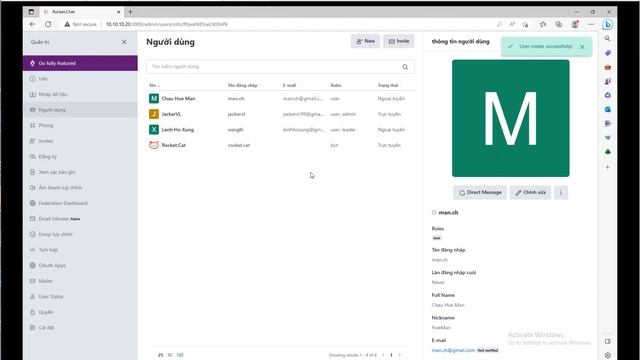Show 100 items per page
The height and width of the screenshot is (360, 640).
point(180,355)
